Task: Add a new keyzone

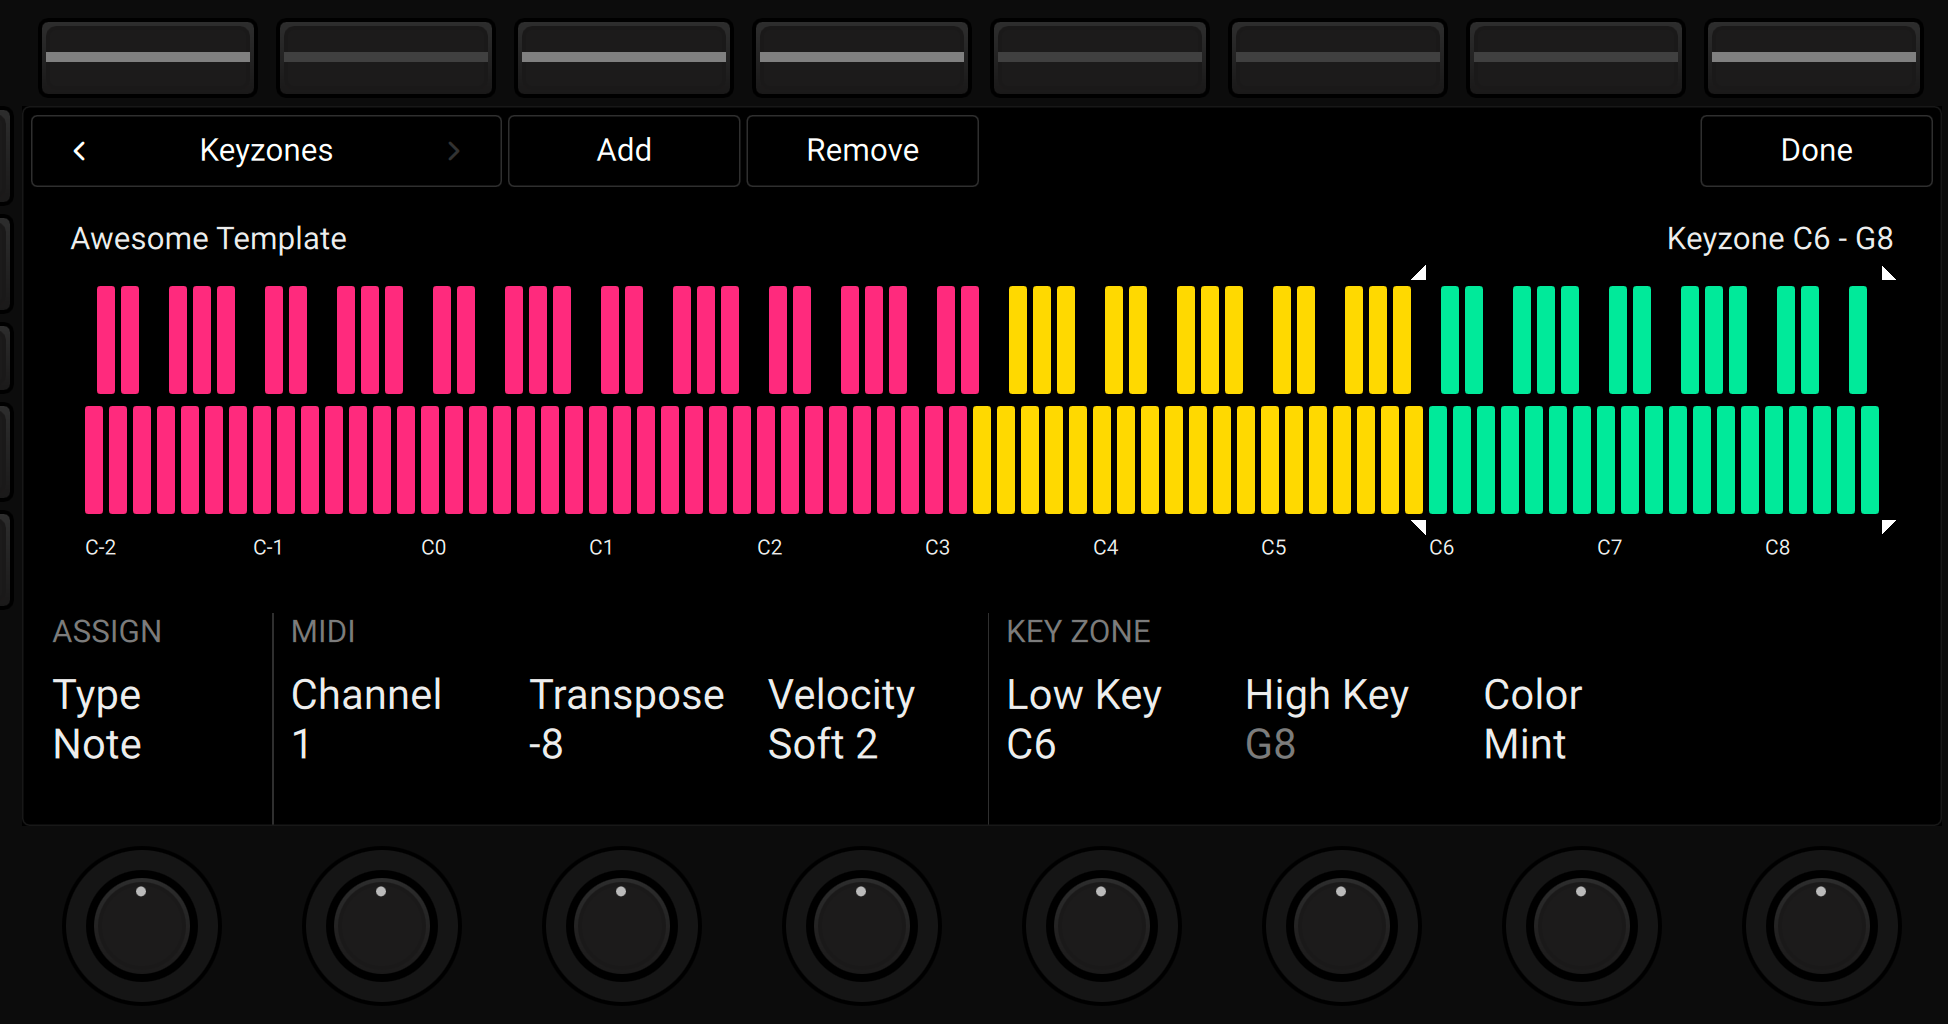Action: 623,150
